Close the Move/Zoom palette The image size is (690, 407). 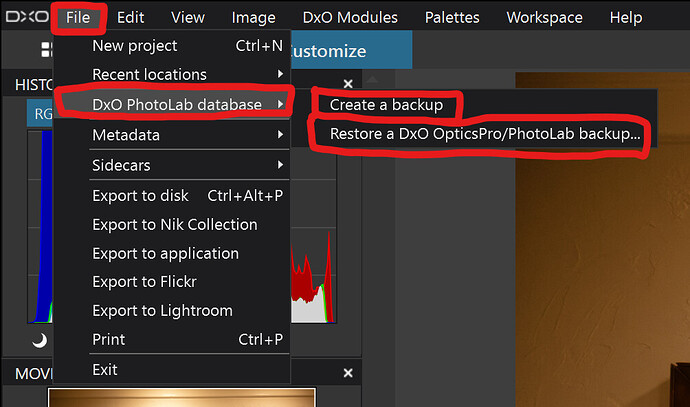click(348, 373)
